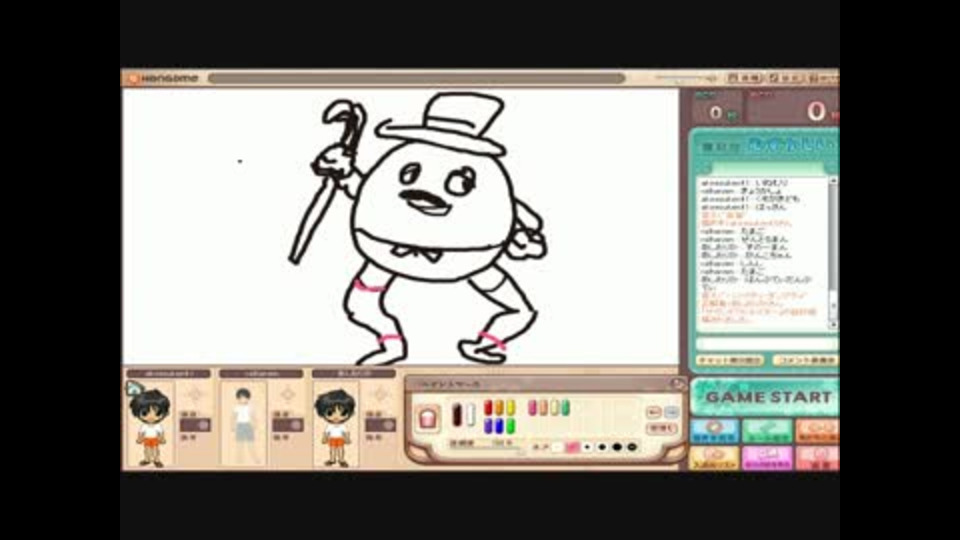The image size is (960, 540).
Task: Click the redo arrow button in palette
Action: coord(671,412)
